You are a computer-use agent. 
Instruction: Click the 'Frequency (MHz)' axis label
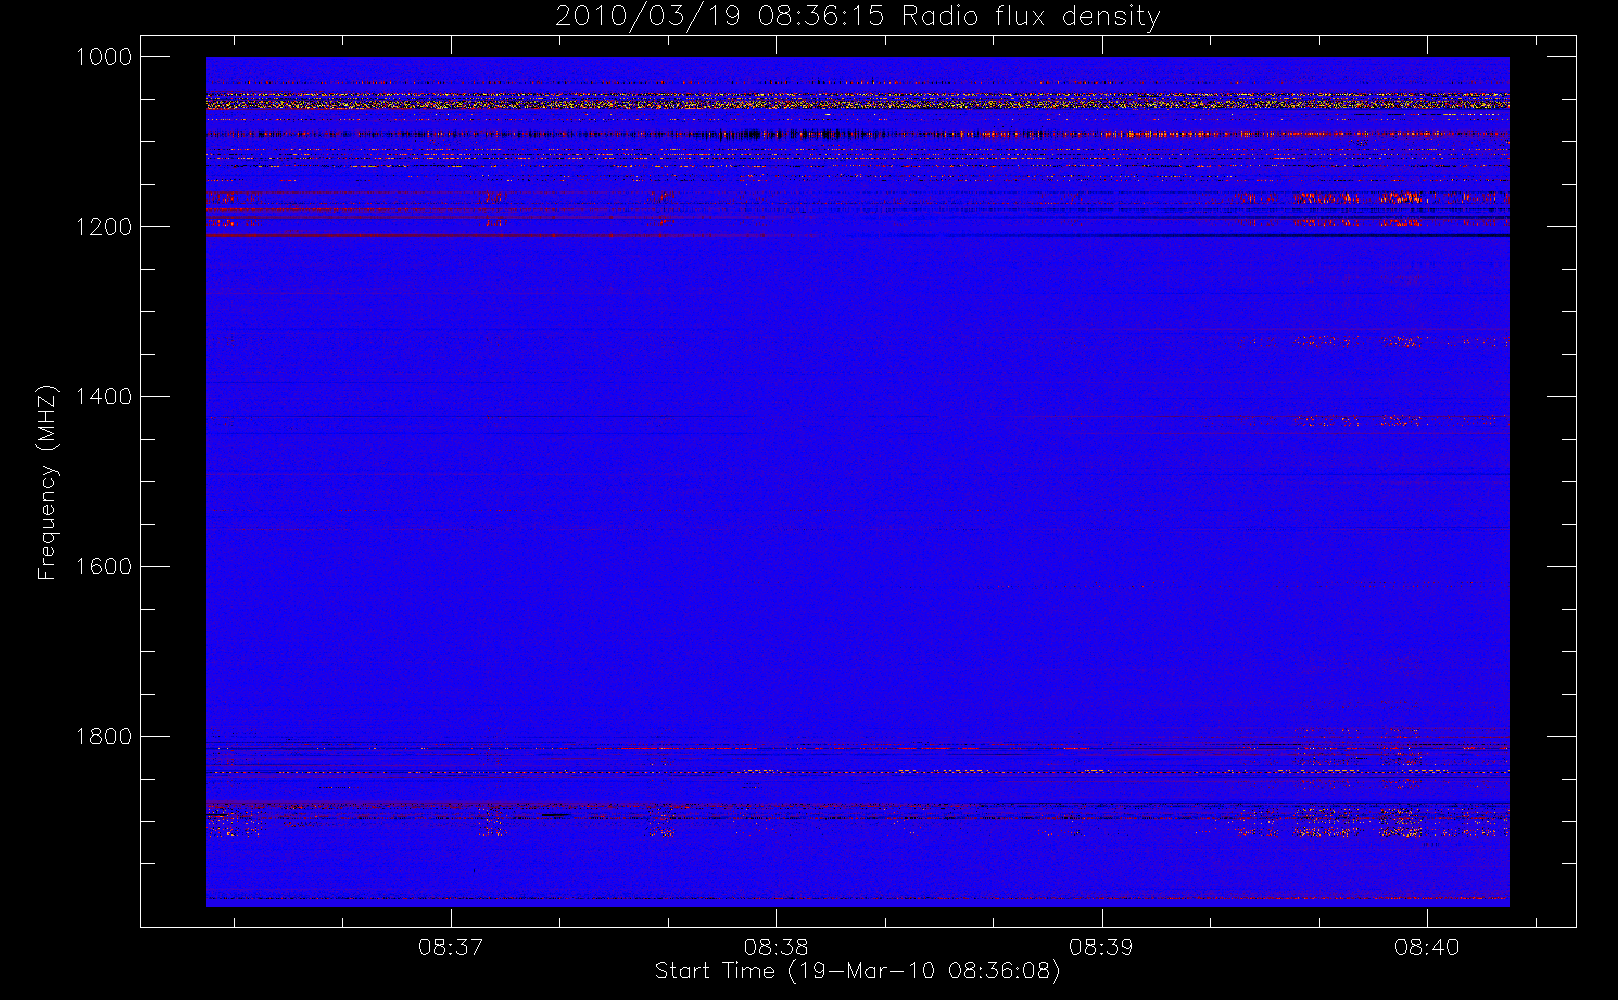(x=47, y=482)
